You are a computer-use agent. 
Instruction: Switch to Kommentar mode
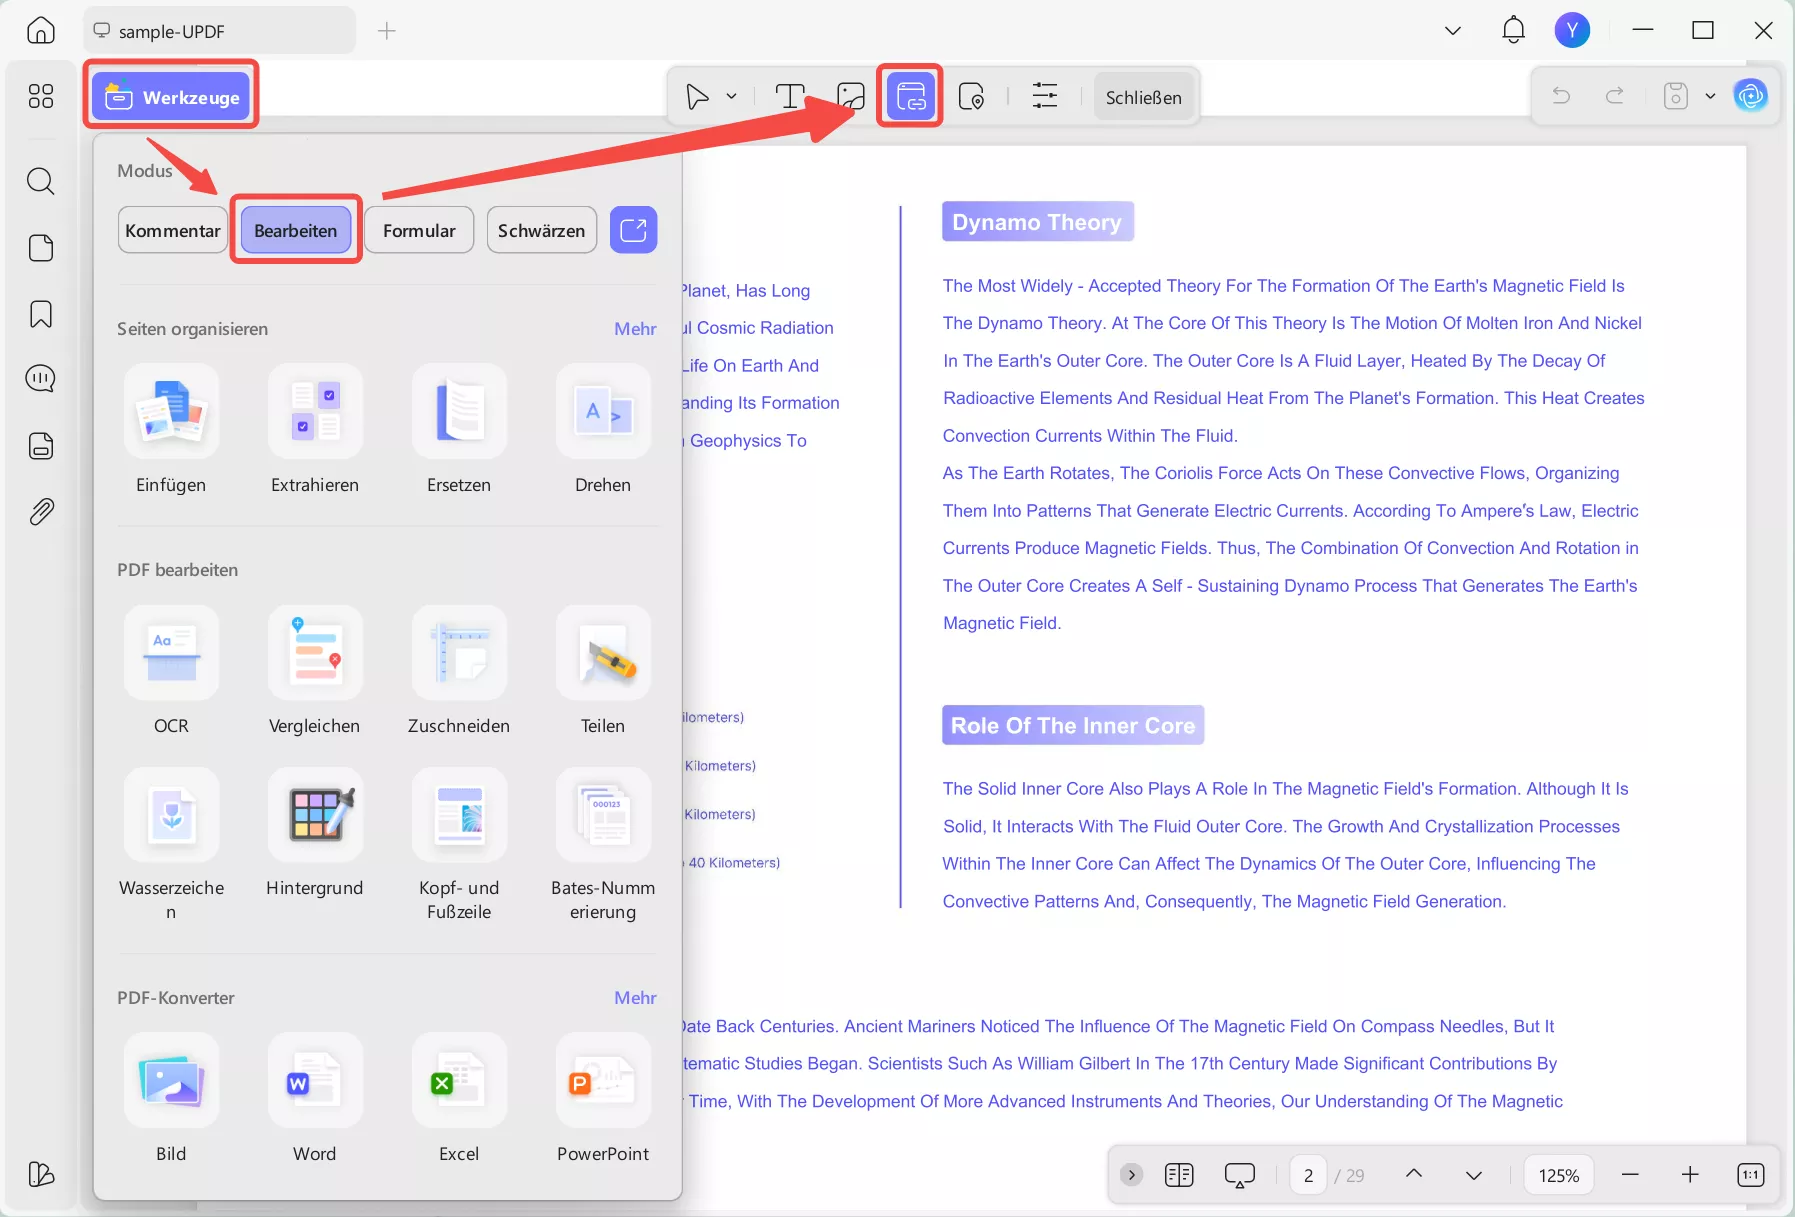coord(173,230)
